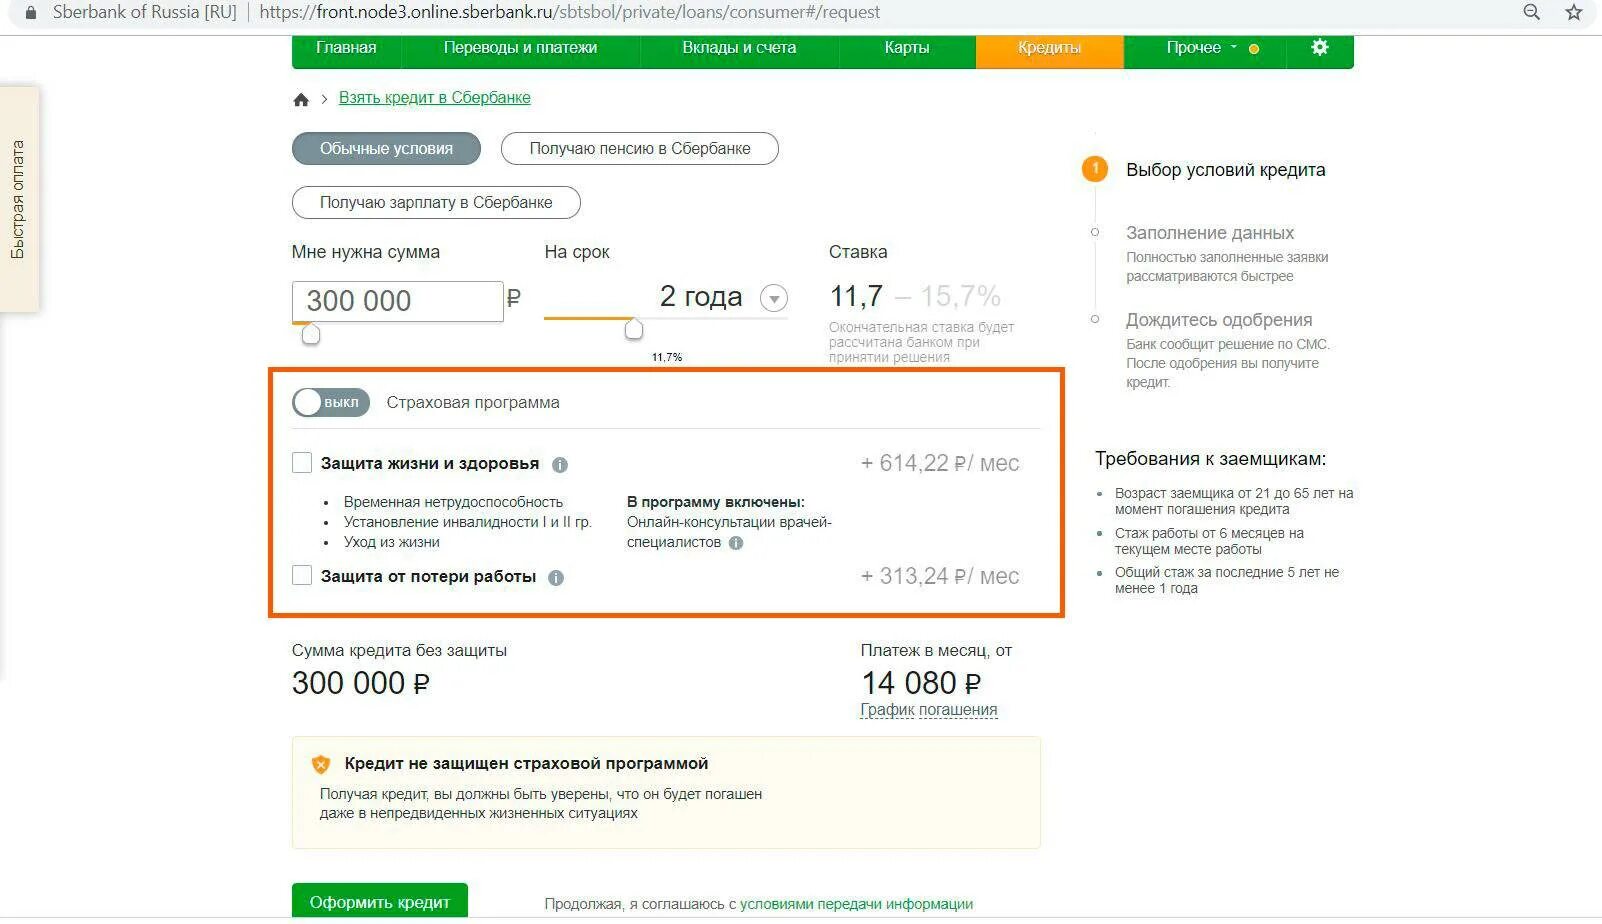Expand the Прочее menu
1602x924 pixels.
(1200, 47)
